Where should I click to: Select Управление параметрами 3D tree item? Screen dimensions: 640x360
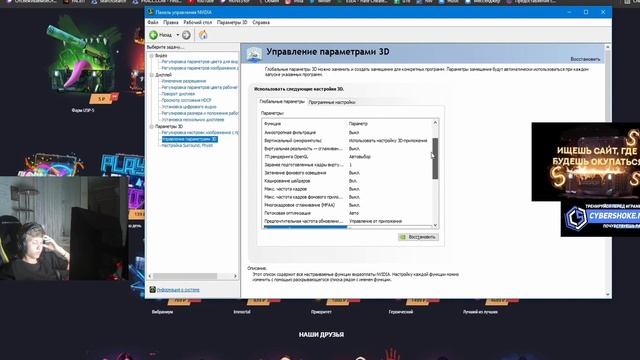coord(189,139)
